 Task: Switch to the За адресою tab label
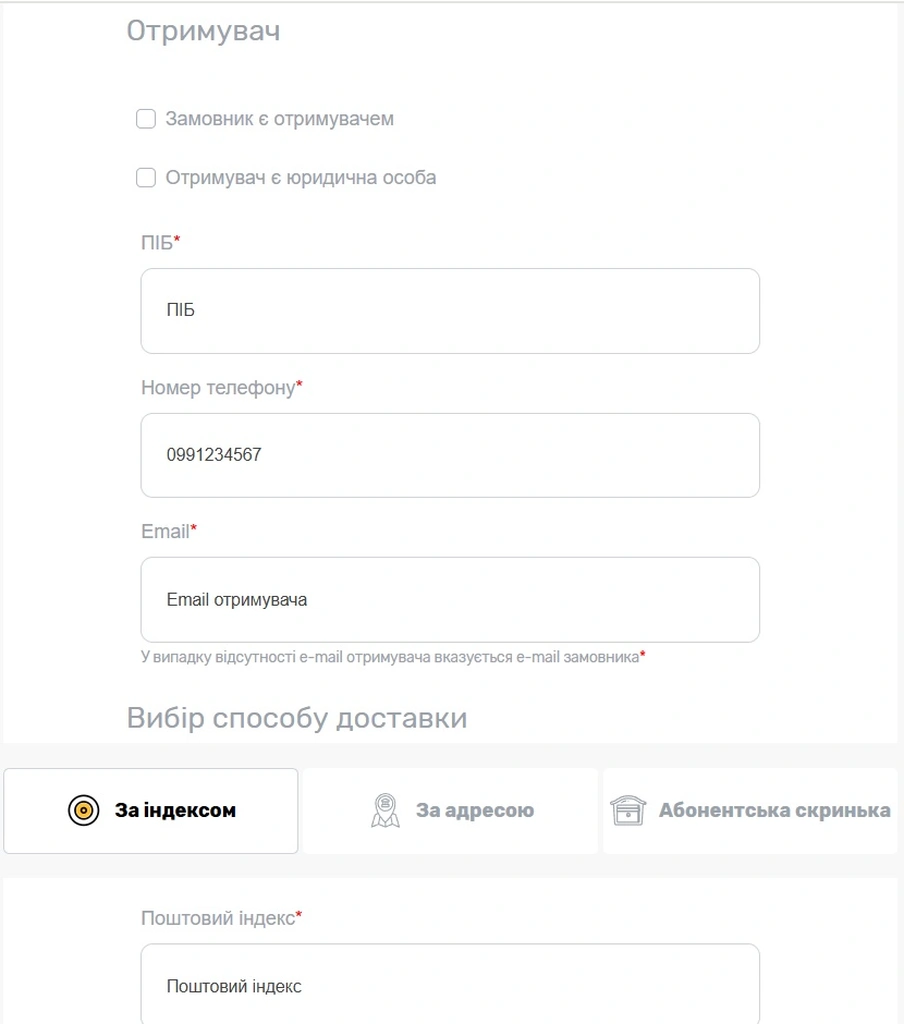474,810
